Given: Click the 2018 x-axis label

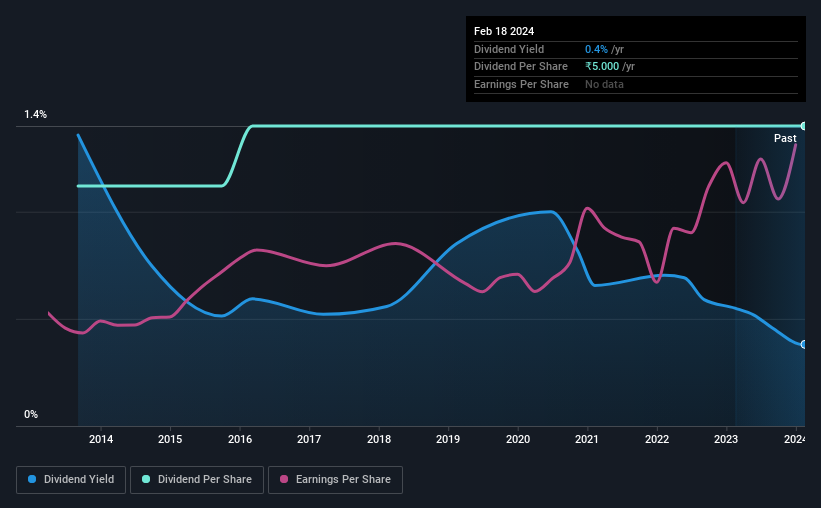Looking at the screenshot, I should (379, 439).
